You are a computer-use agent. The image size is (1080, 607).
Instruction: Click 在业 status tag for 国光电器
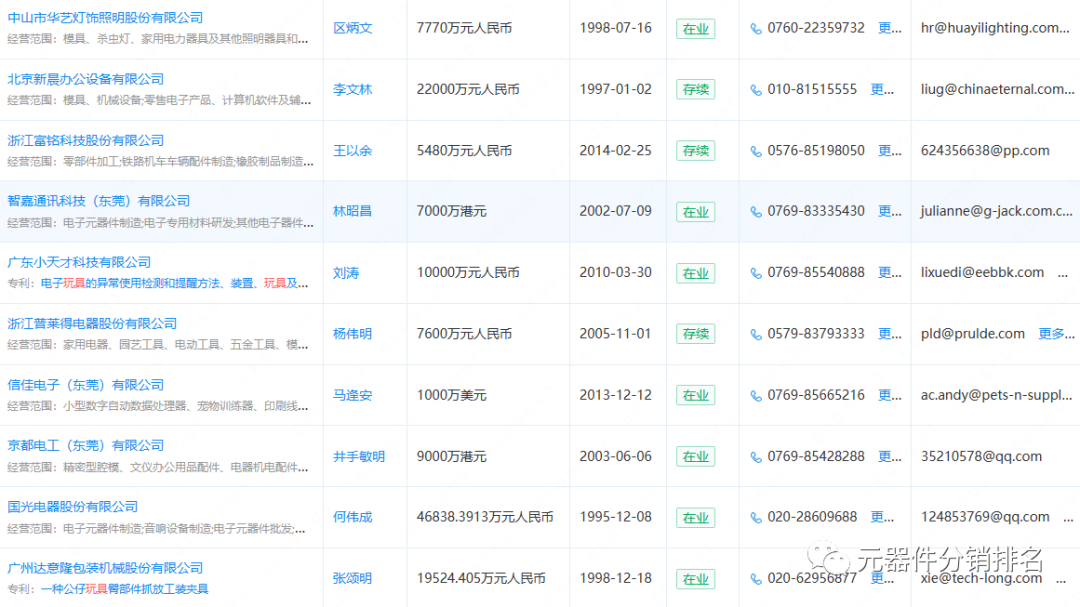[x=696, y=518]
